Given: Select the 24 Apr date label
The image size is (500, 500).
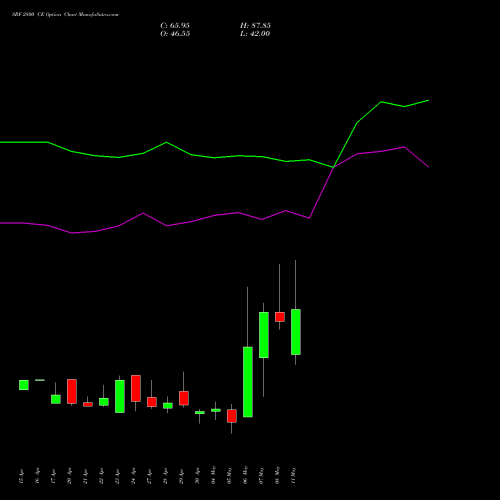Looking at the screenshot, I should [x=133, y=476].
